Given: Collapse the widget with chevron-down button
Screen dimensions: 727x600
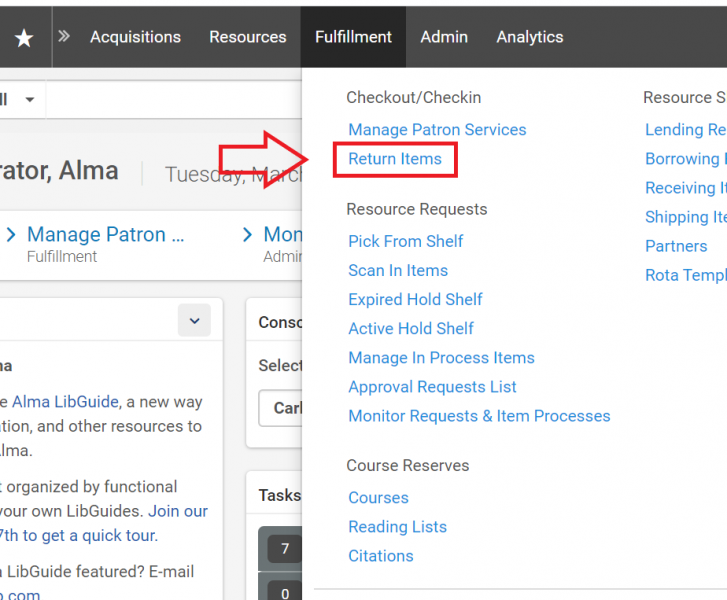Looking at the screenshot, I should pyautogui.click(x=194, y=321).
